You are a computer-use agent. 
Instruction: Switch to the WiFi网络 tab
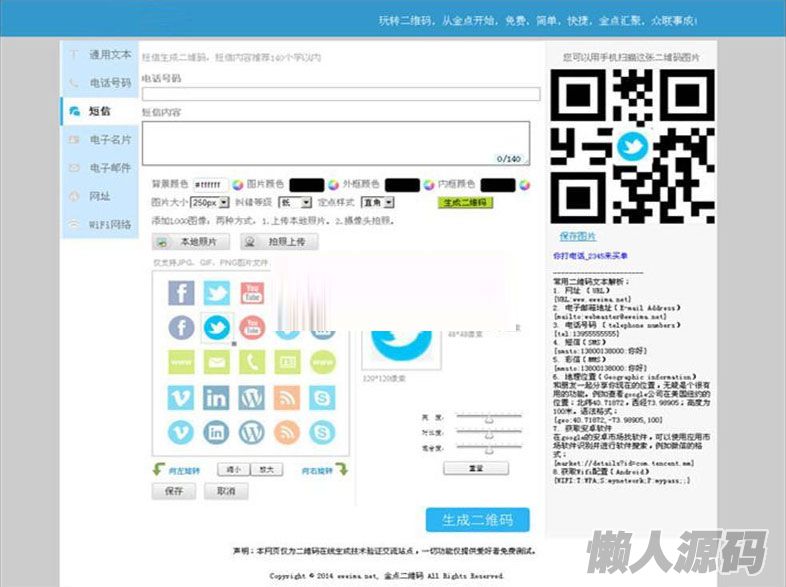click(100, 224)
